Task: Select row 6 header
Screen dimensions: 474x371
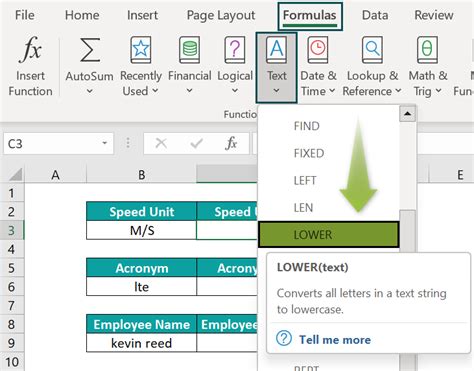Action: tap(12, 287)
